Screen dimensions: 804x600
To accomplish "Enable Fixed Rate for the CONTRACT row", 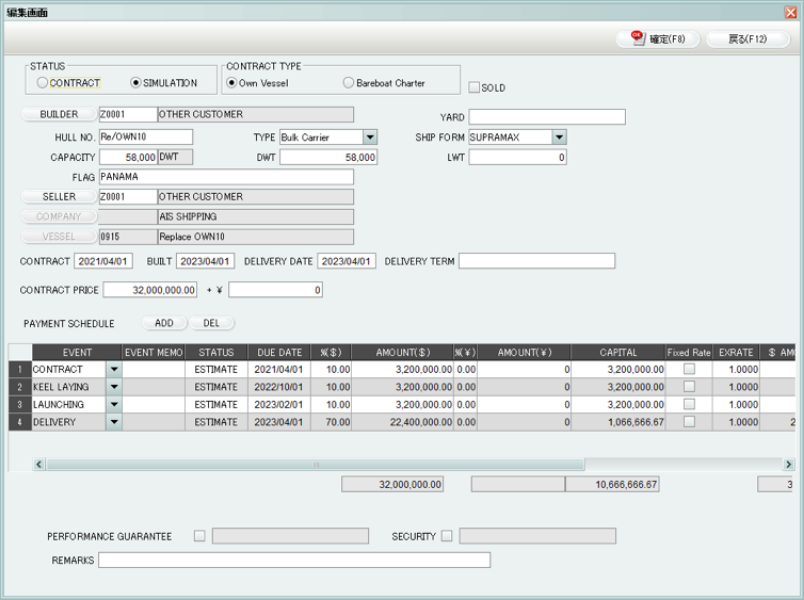I will click(688, 369).
